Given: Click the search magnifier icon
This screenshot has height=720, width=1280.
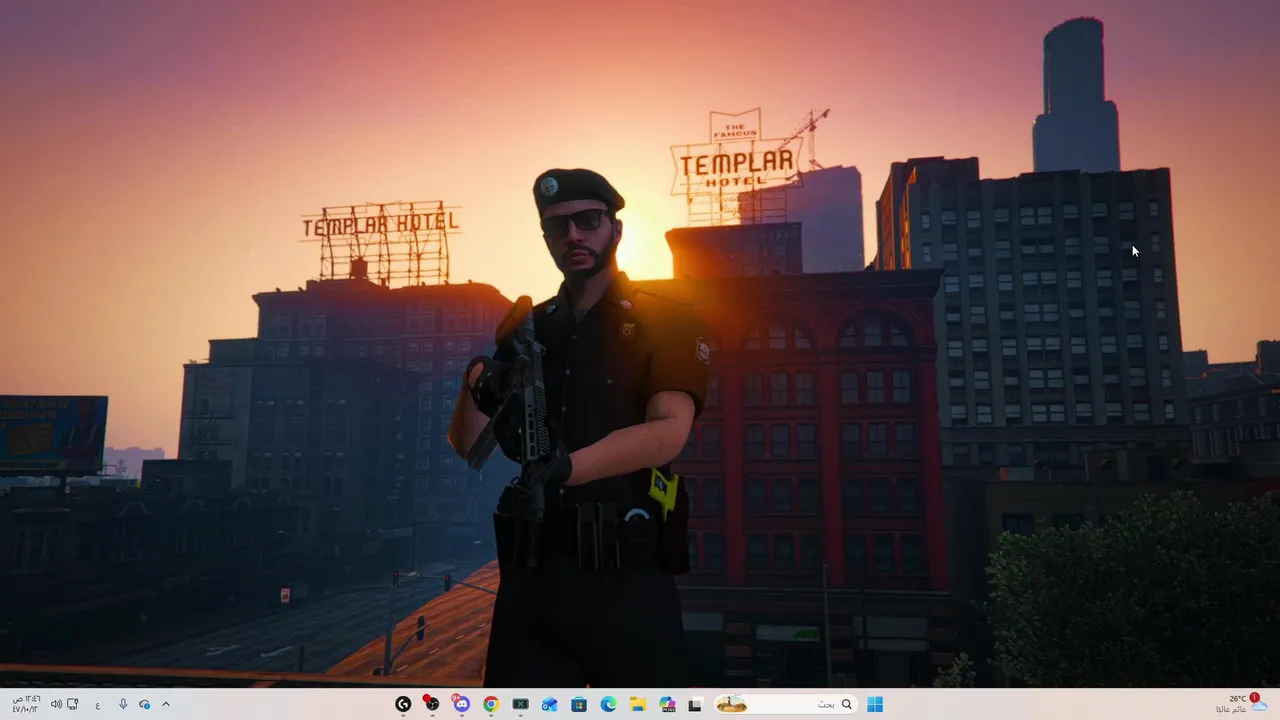Looking at the screenshot, I should pos(847,704).
